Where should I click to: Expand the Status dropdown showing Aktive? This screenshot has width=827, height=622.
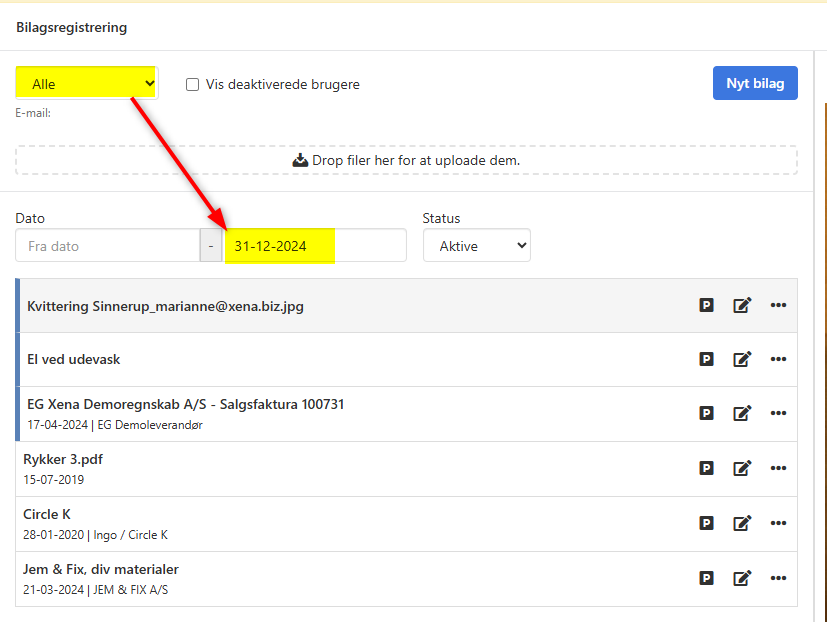click(476, 246)
